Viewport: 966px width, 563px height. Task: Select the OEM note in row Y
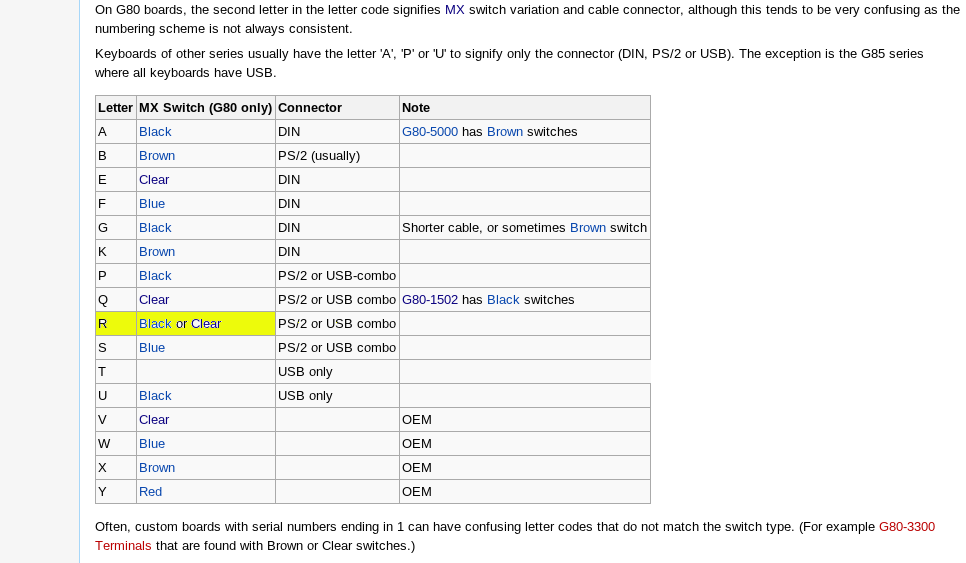525,492
